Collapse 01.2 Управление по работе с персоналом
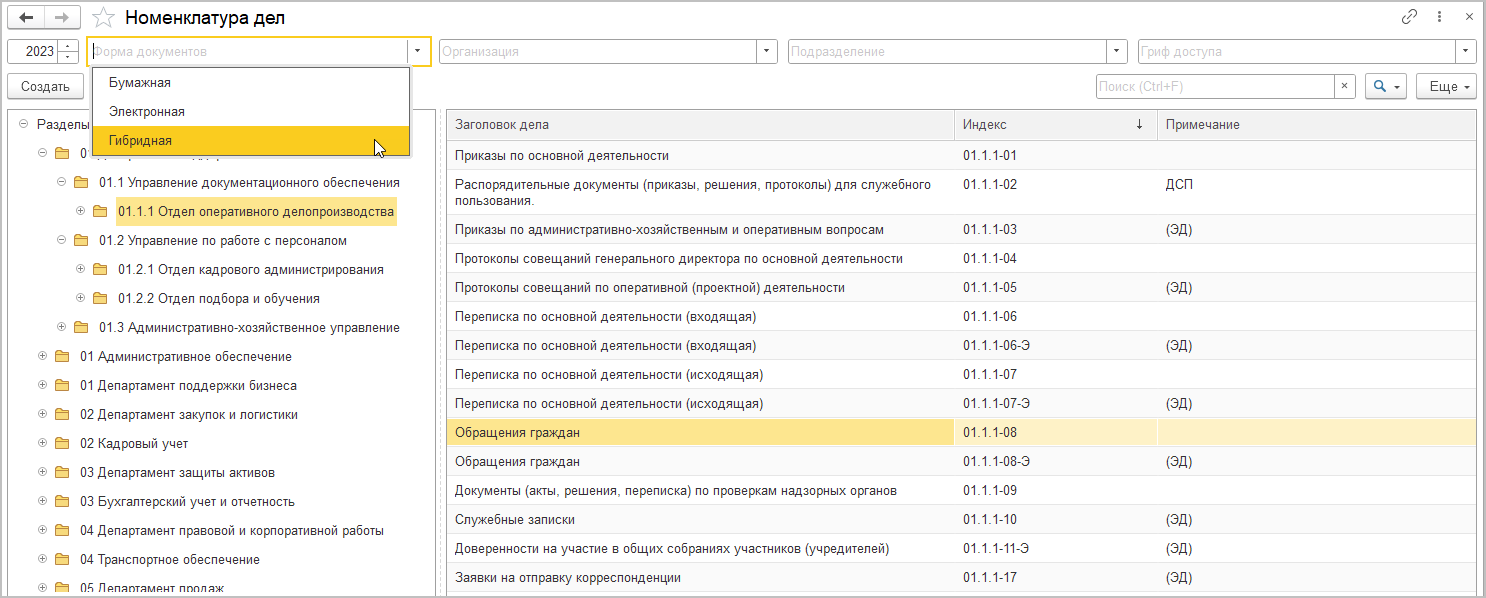 pos(62,240)
